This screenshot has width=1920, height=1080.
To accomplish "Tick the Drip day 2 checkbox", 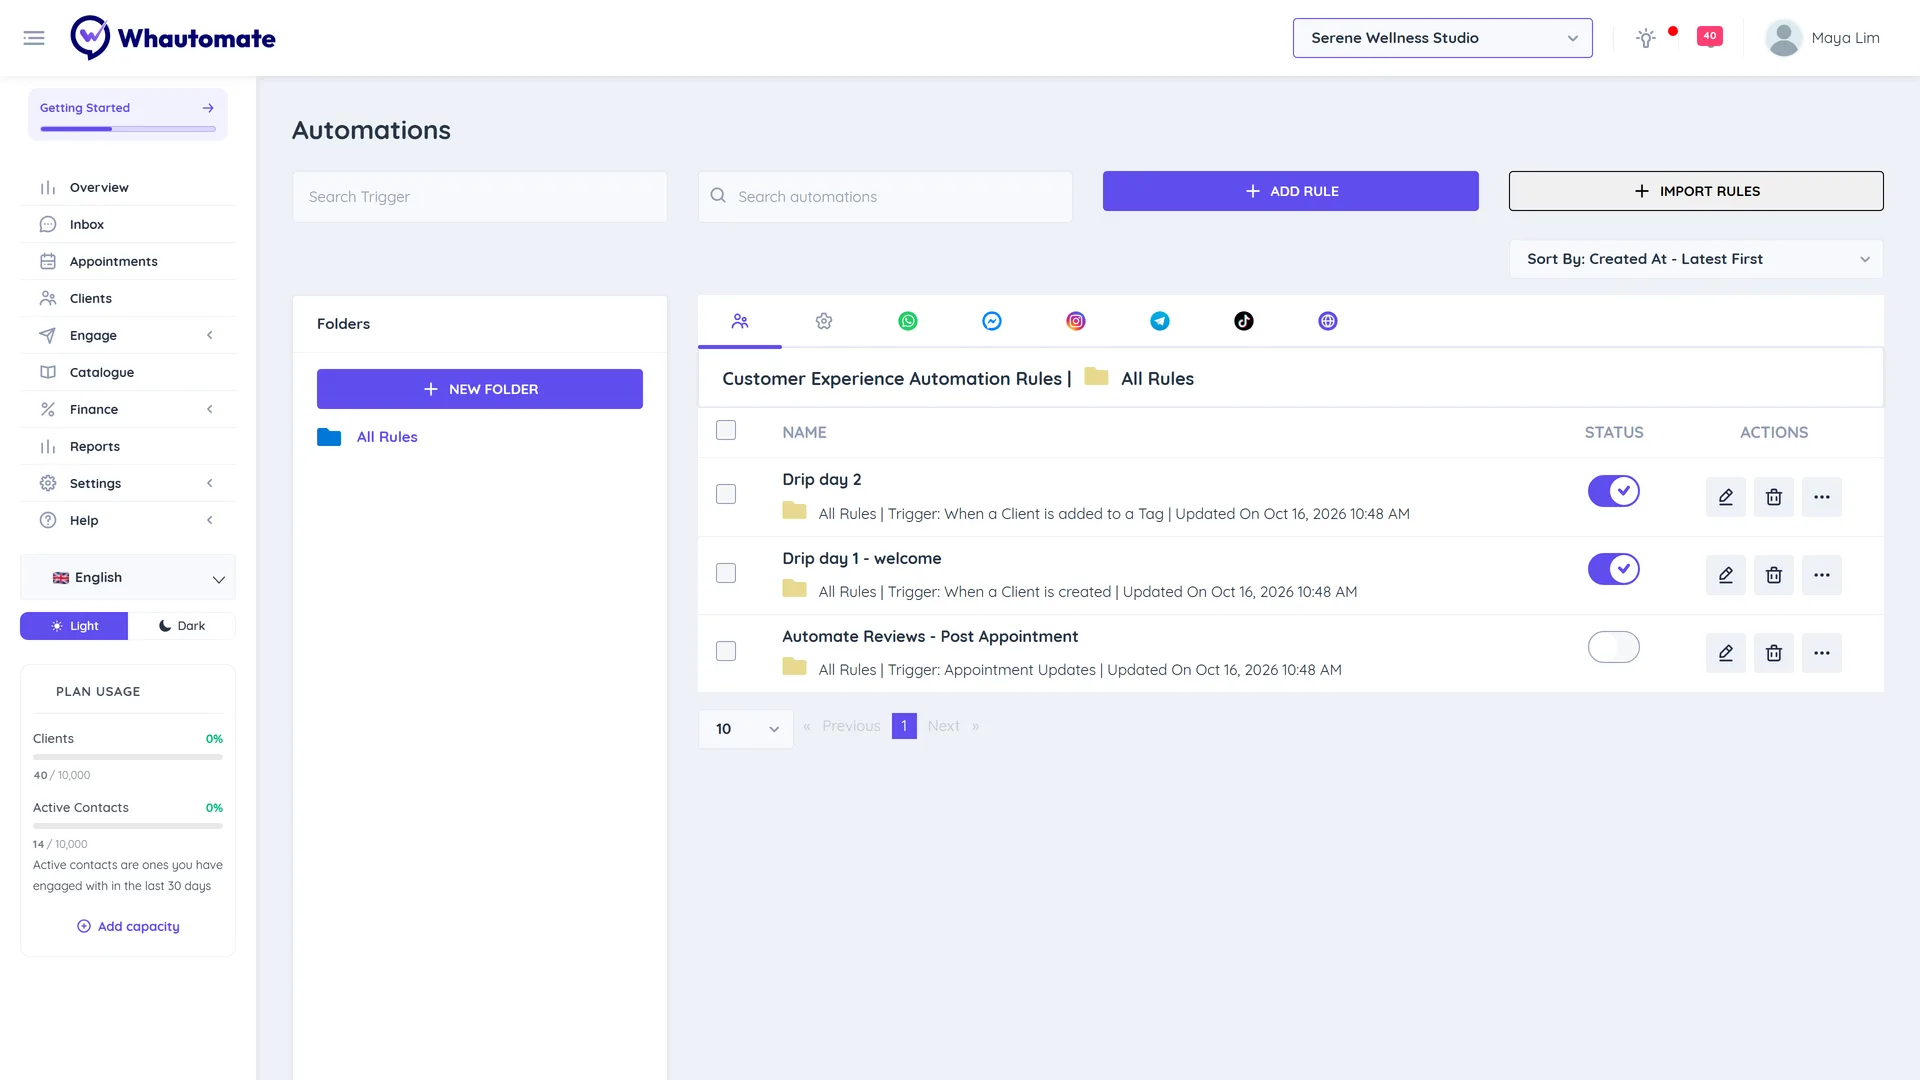I will click(x=726, y=494).
